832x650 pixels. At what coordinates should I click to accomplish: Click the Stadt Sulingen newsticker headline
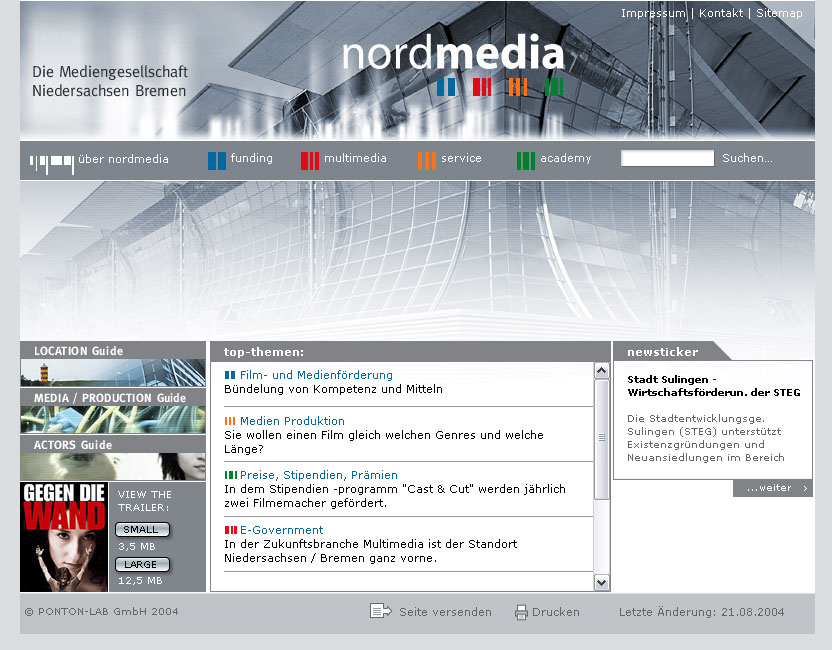coord(714,386)
